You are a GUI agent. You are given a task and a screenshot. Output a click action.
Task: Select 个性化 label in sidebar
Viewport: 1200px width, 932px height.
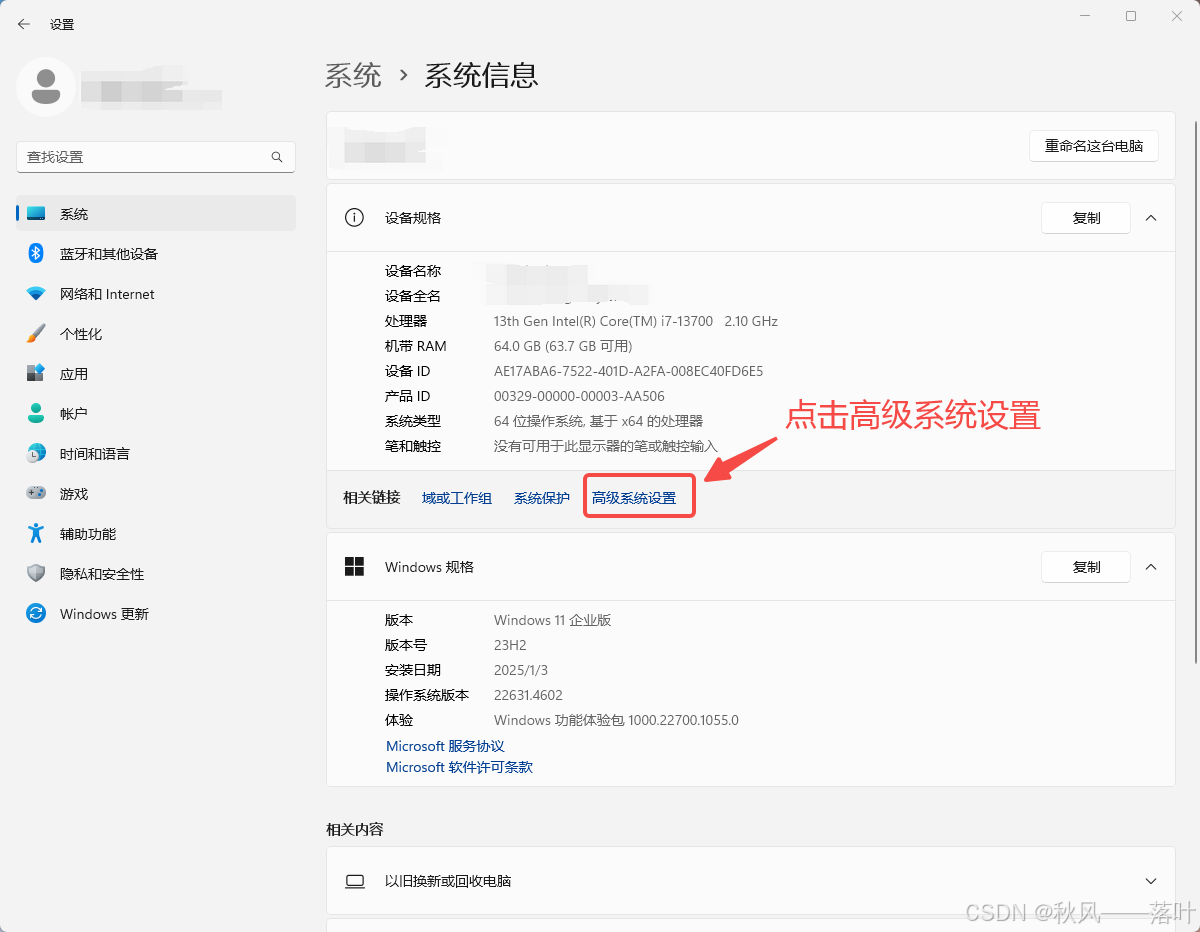point(81,334)
